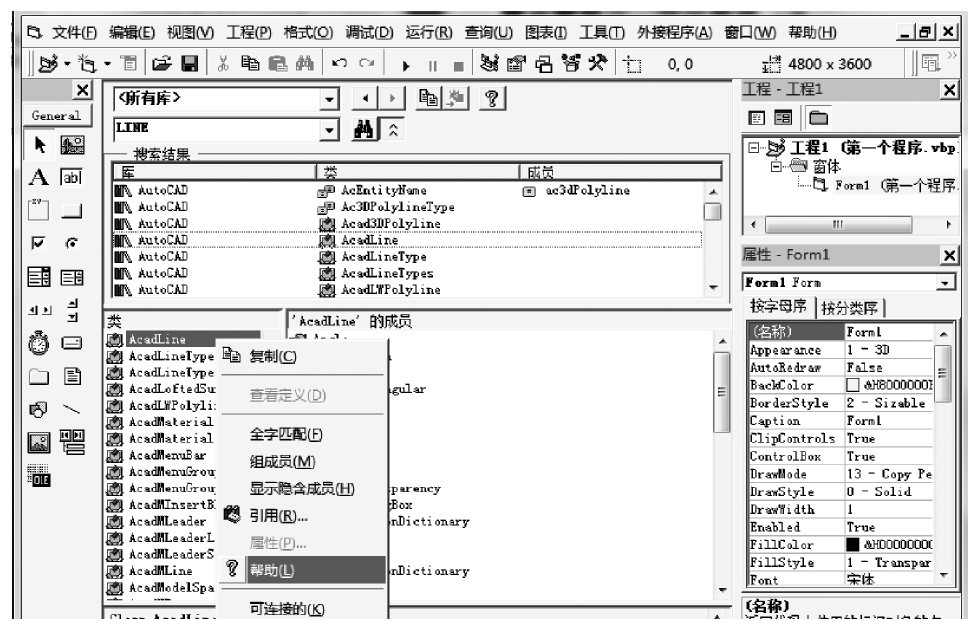Viewport: 971px width, 621px height.
Task: Select AcadLineType row in search results
Action: (407, 256)
